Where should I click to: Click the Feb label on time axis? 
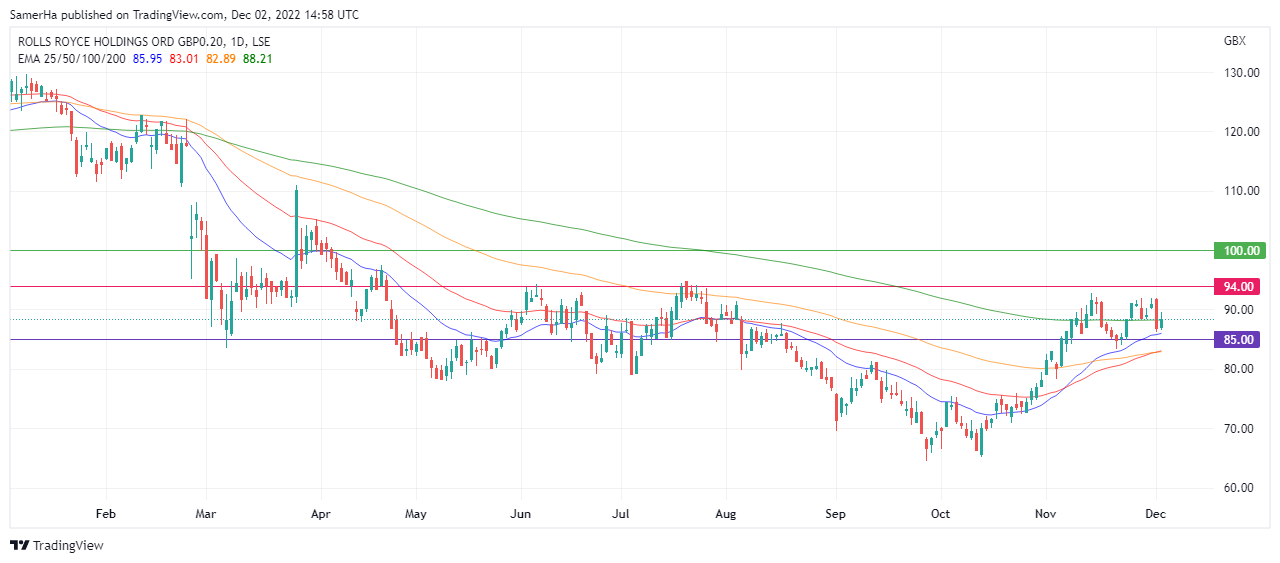[106, 514]
